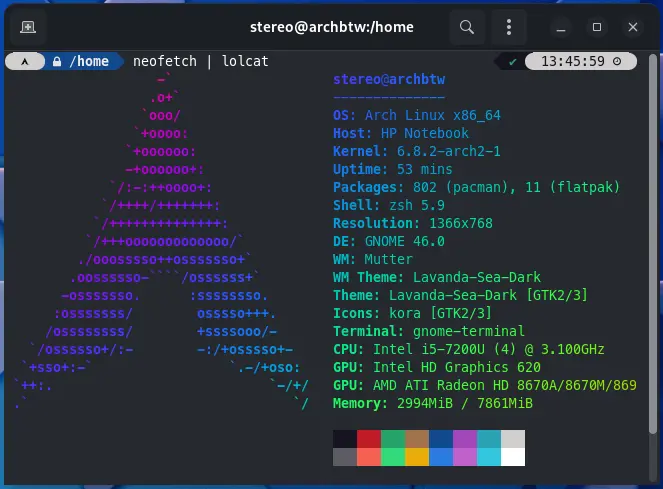Viewport: 663px width, 489px height.
Task: Click the purple color block, top row
Action: pyautogui.click(x=465, y=439)
